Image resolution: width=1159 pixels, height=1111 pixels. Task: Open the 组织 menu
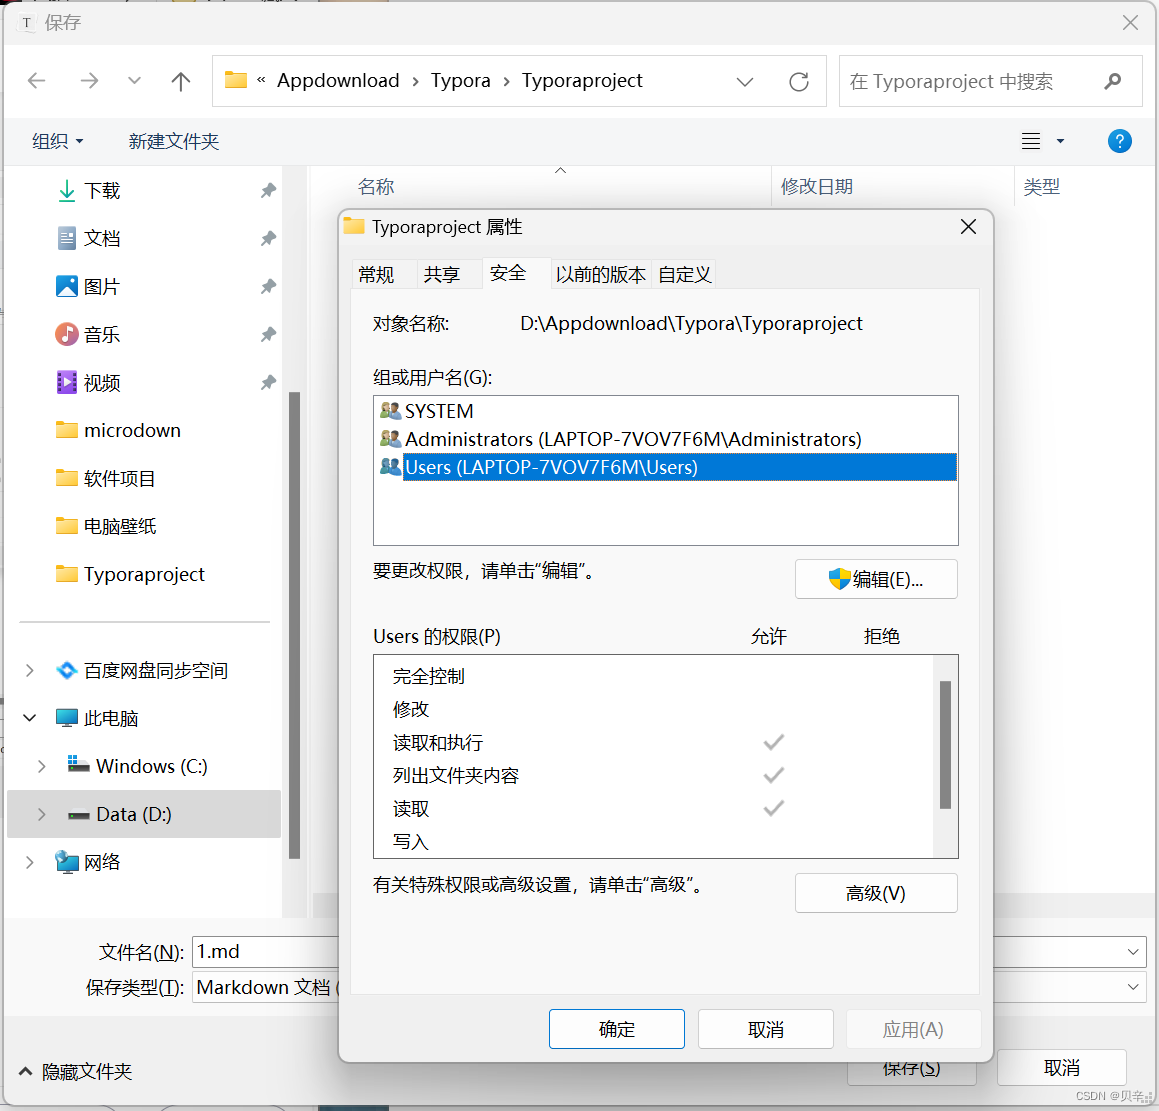[58, 141]
